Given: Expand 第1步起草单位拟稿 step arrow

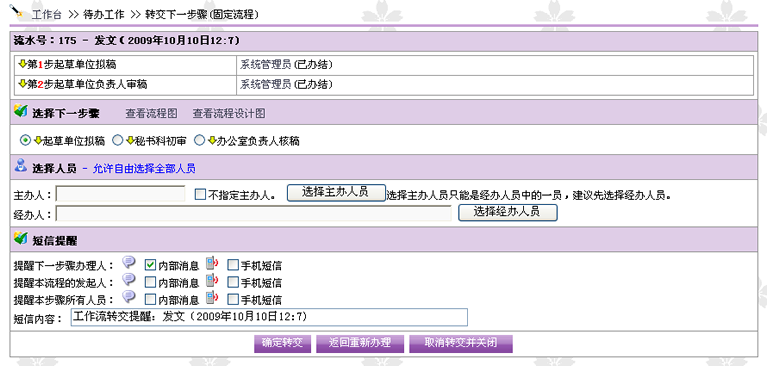Looking at the screenshot, I should coord(22,64).
